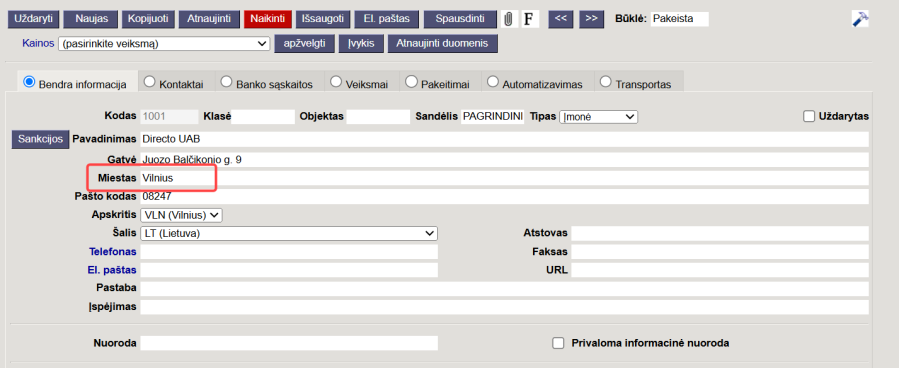Click the Pašto kodas field 08247
899x368 pixels.
pos(505,197)
